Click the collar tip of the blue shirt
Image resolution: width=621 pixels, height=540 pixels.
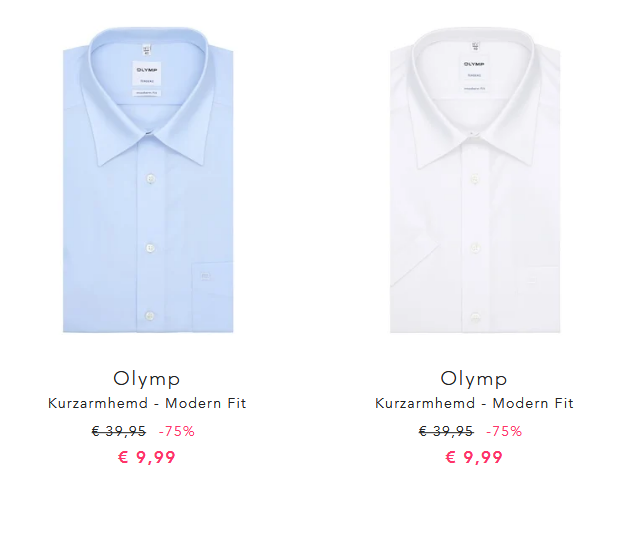(101, 162)
